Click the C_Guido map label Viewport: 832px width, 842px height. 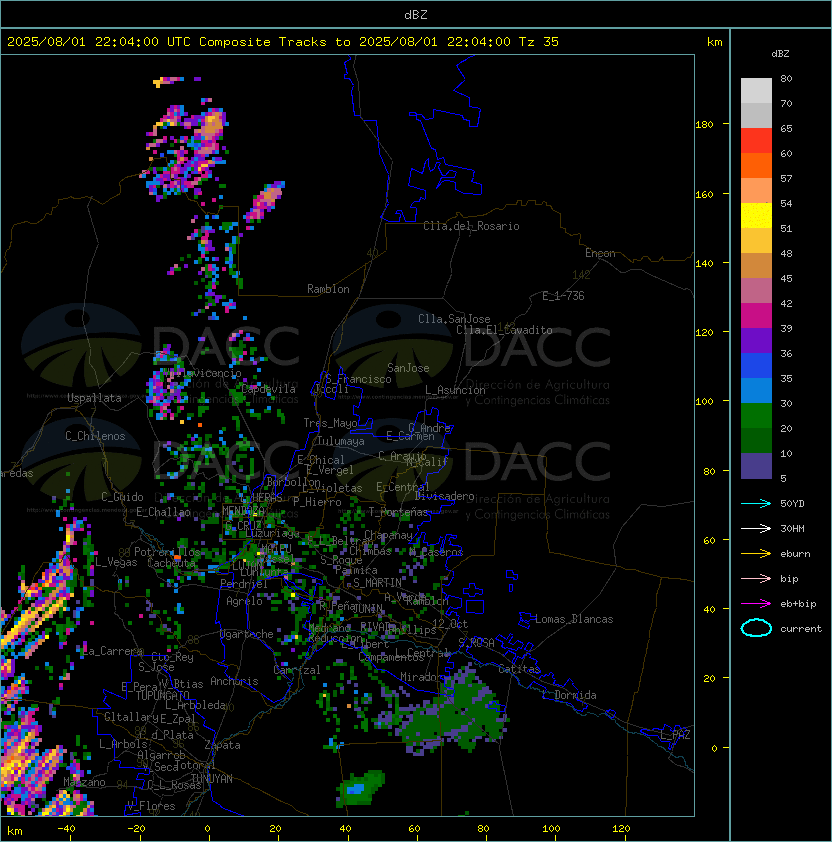(122, 497)
